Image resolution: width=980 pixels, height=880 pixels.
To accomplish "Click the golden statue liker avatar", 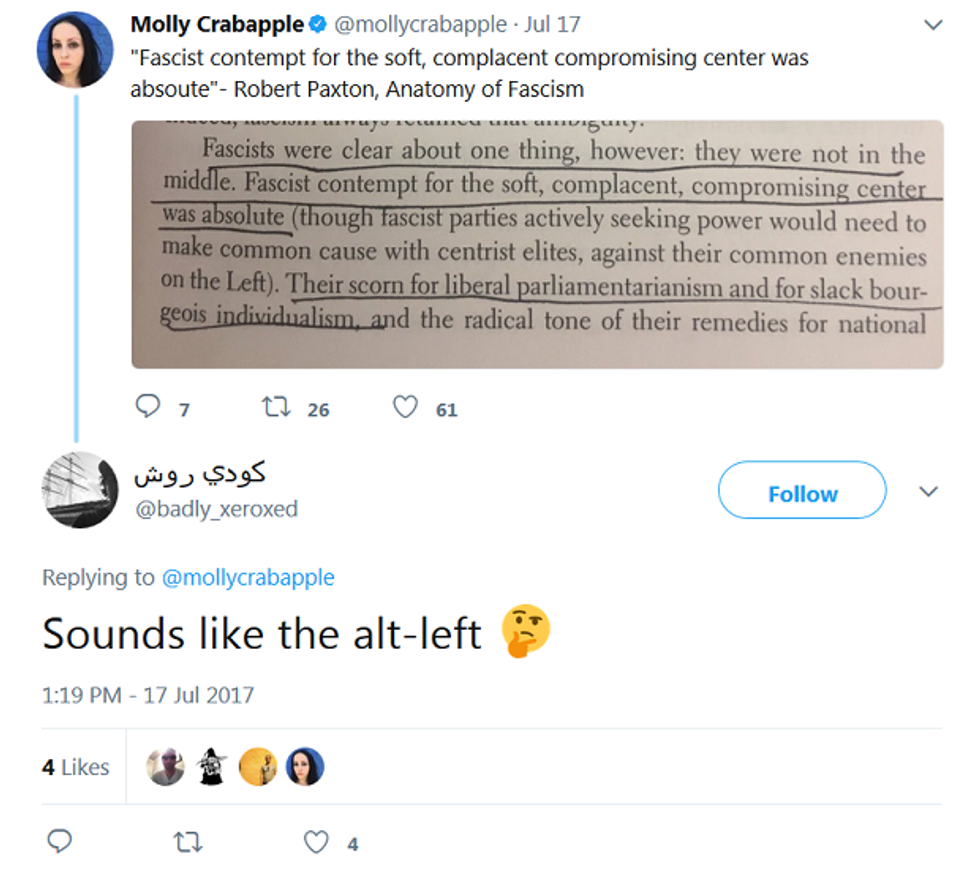I will click(258, 767).
